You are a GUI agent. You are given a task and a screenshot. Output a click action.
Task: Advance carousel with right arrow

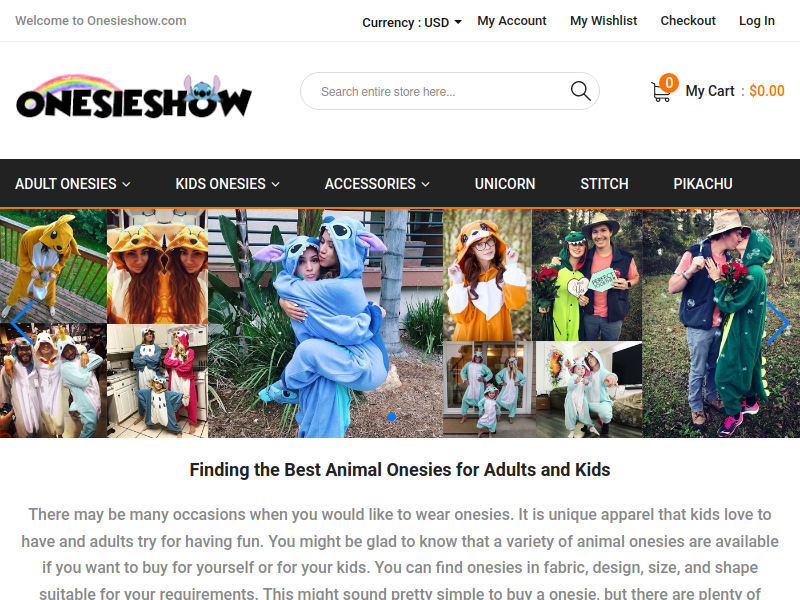(778, 323)
